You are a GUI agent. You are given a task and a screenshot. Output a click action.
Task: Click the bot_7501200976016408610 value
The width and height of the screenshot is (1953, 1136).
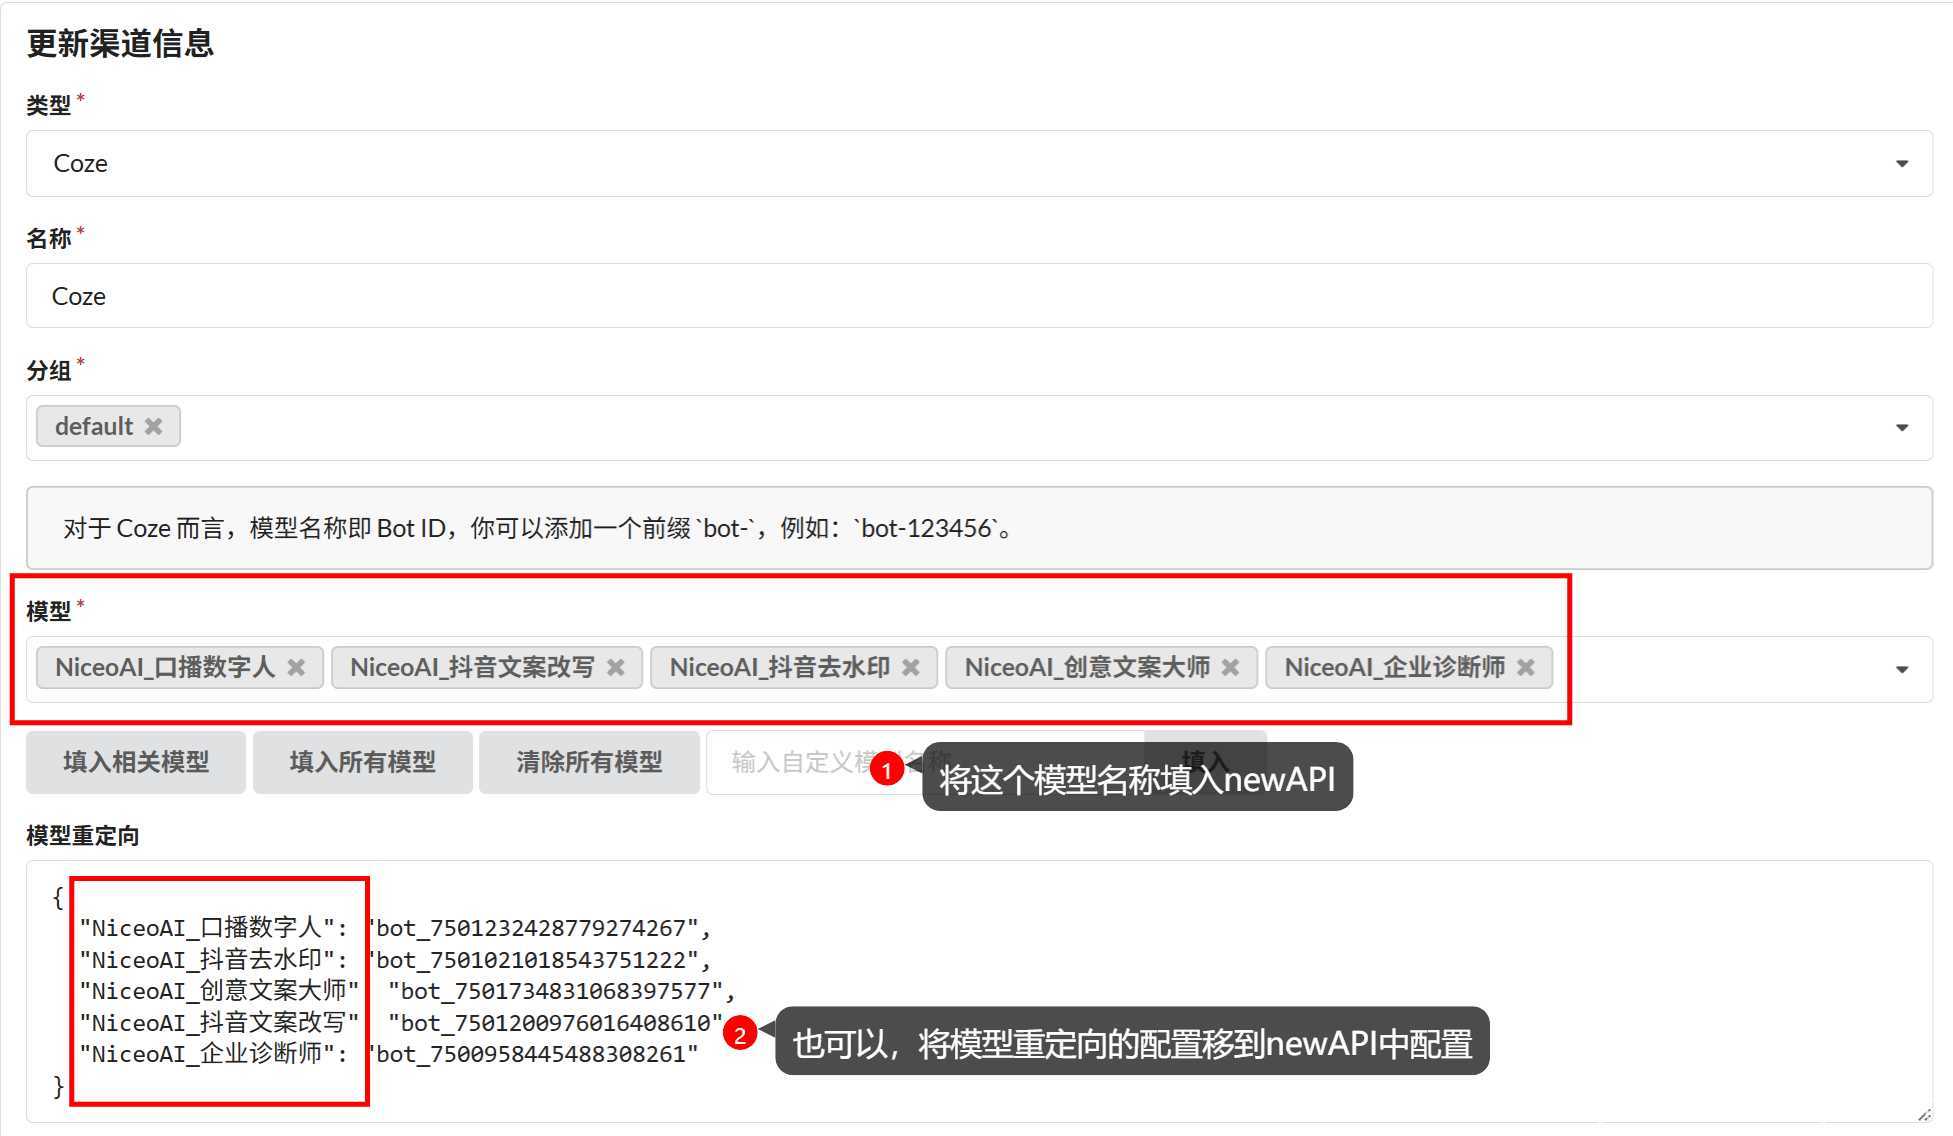coord(555,1023)
